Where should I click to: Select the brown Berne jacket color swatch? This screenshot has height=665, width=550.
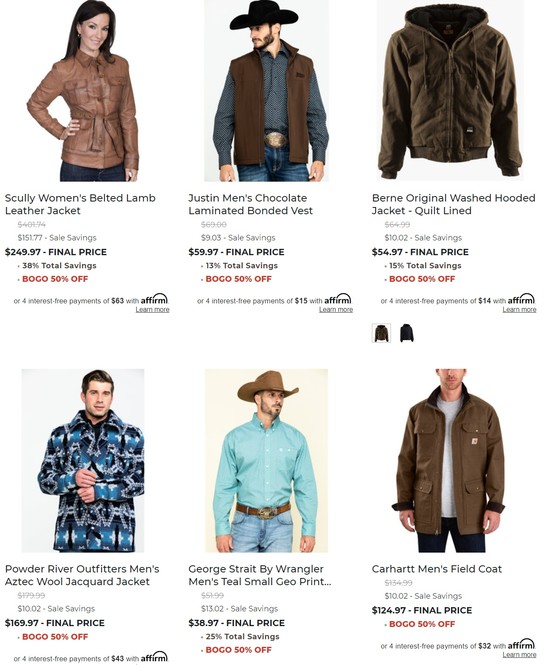pyautogui.click(x=381, y=333)
